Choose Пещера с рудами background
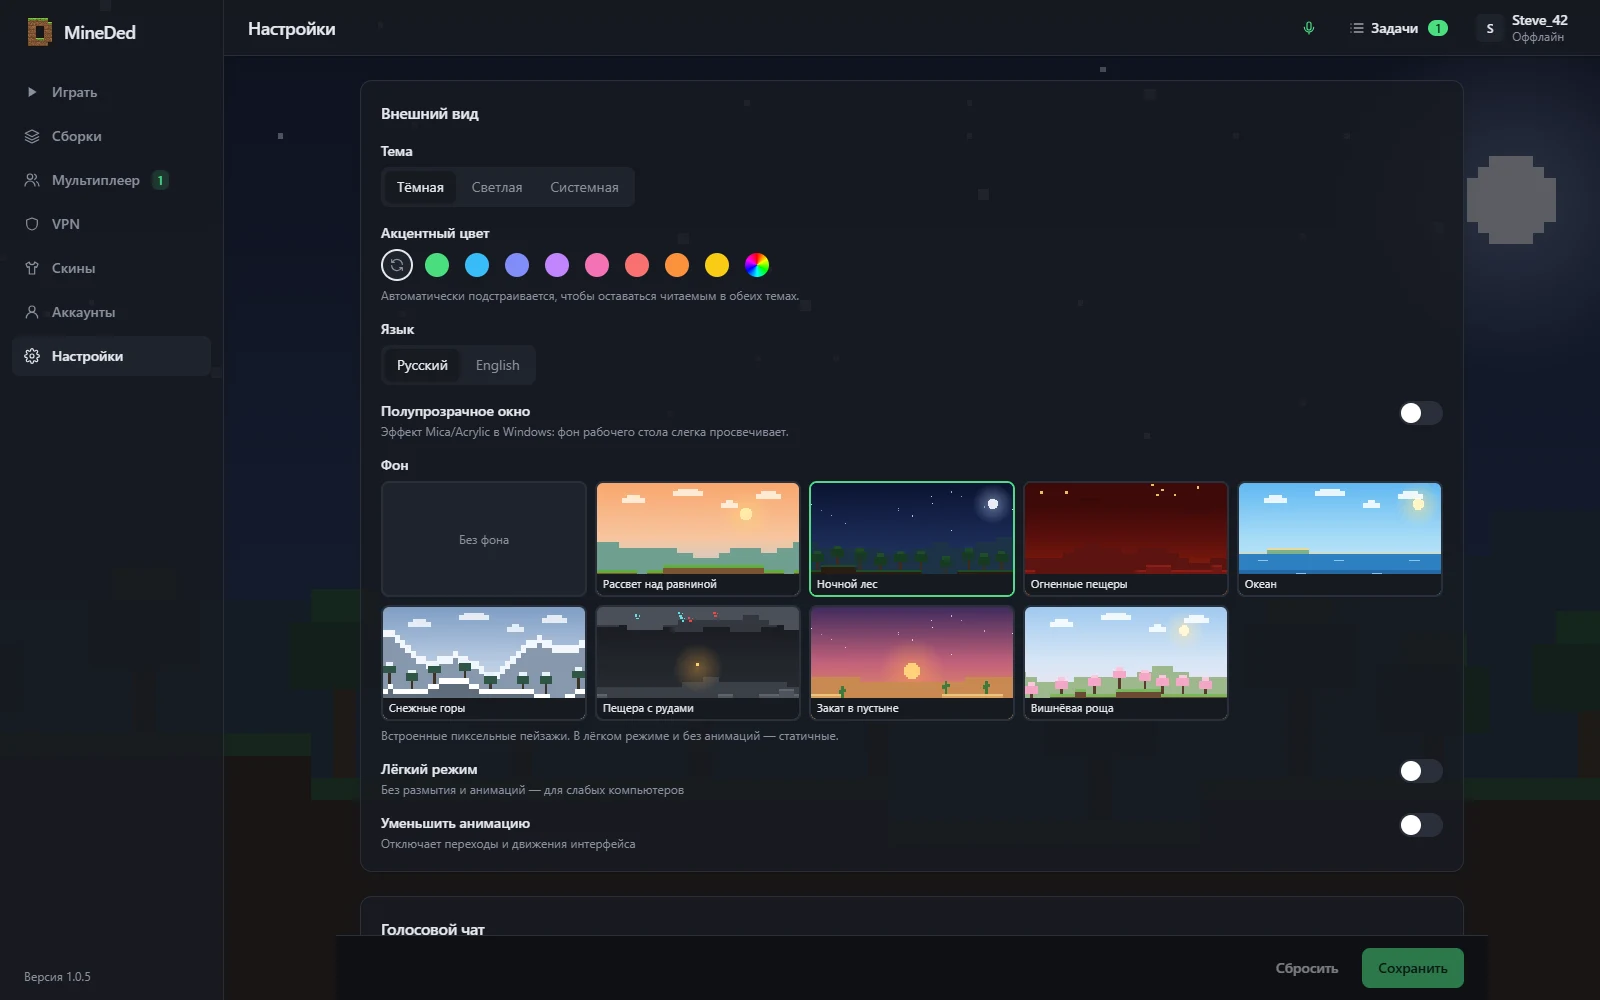The image size is (1600, 1000). tap(698, 663)
